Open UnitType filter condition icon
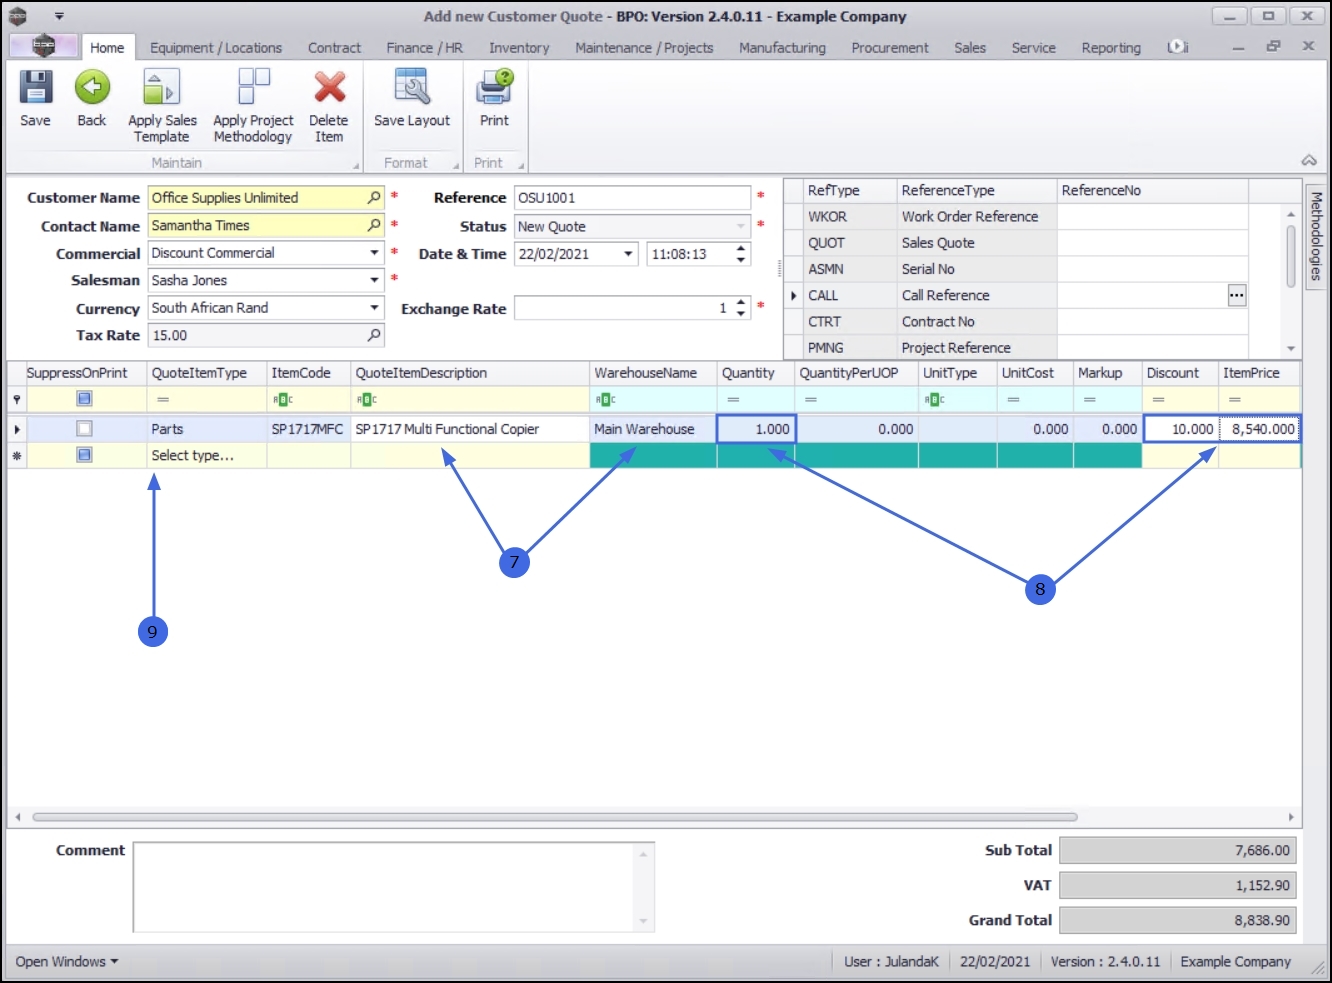Viewport: 1332px width, 983px height. coord(934,400)
